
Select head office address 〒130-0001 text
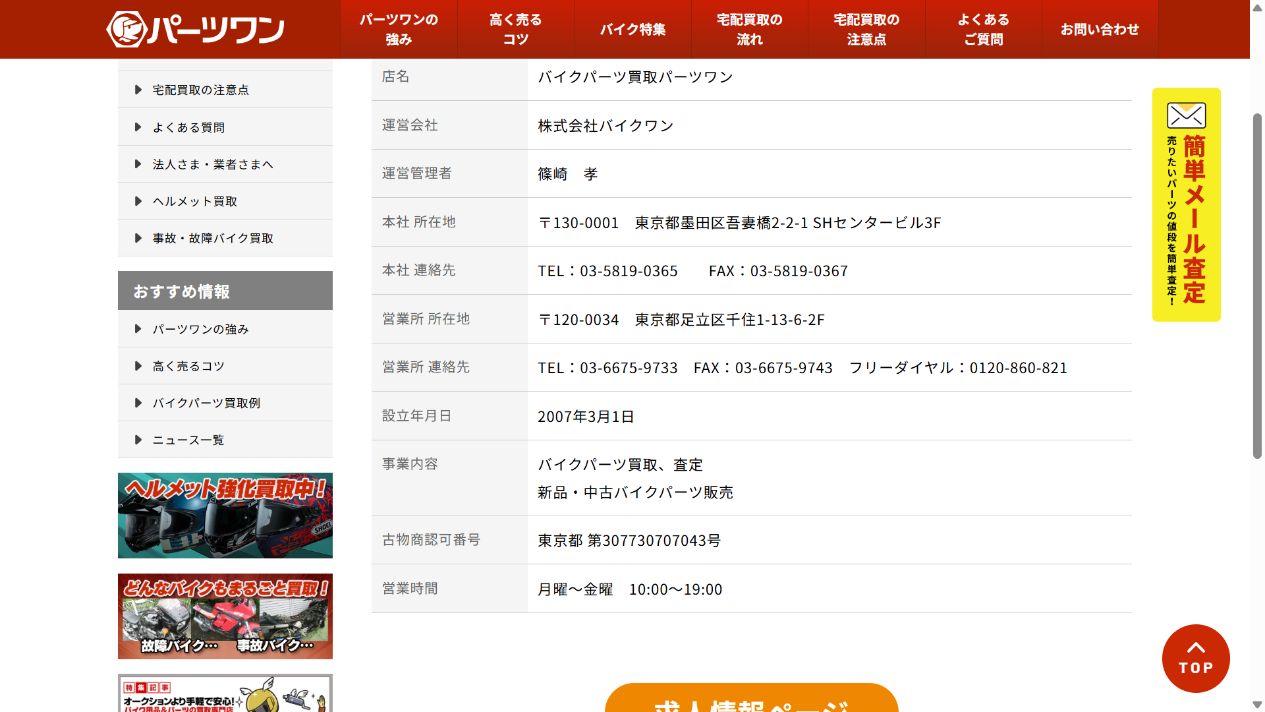[739, 223]
